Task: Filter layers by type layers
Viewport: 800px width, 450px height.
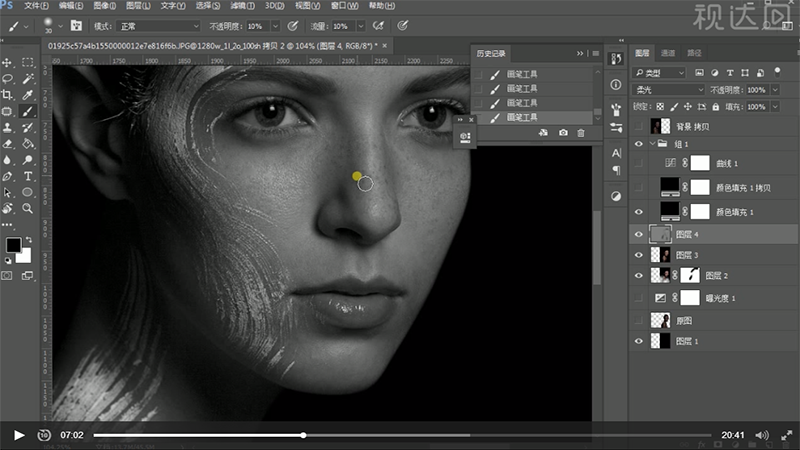Action: point(730,73)
